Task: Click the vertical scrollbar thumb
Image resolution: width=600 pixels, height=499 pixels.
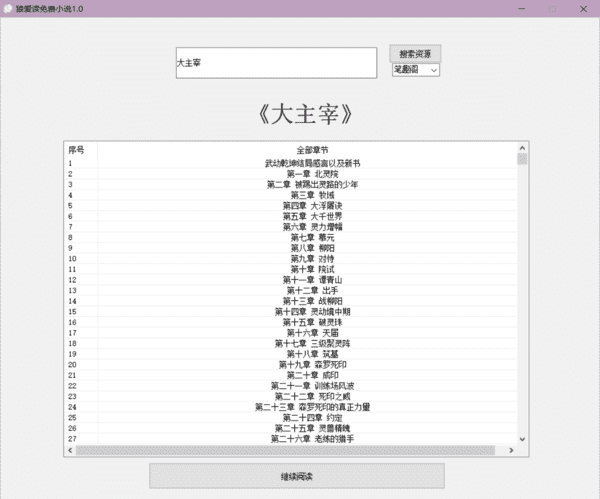Action: tap(522, 159)
